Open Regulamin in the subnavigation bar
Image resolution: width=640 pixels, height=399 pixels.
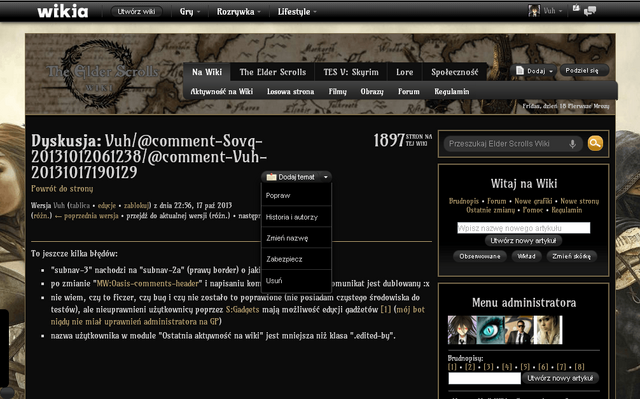point(451,91)
